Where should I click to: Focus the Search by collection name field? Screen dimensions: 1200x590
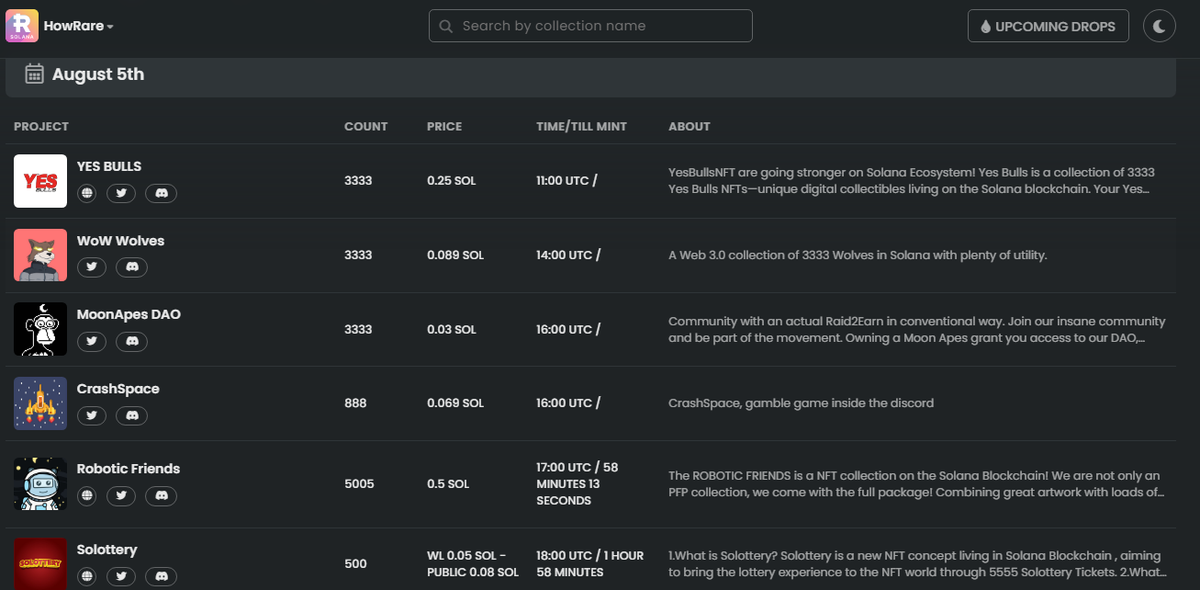click(x=591, y=26)
